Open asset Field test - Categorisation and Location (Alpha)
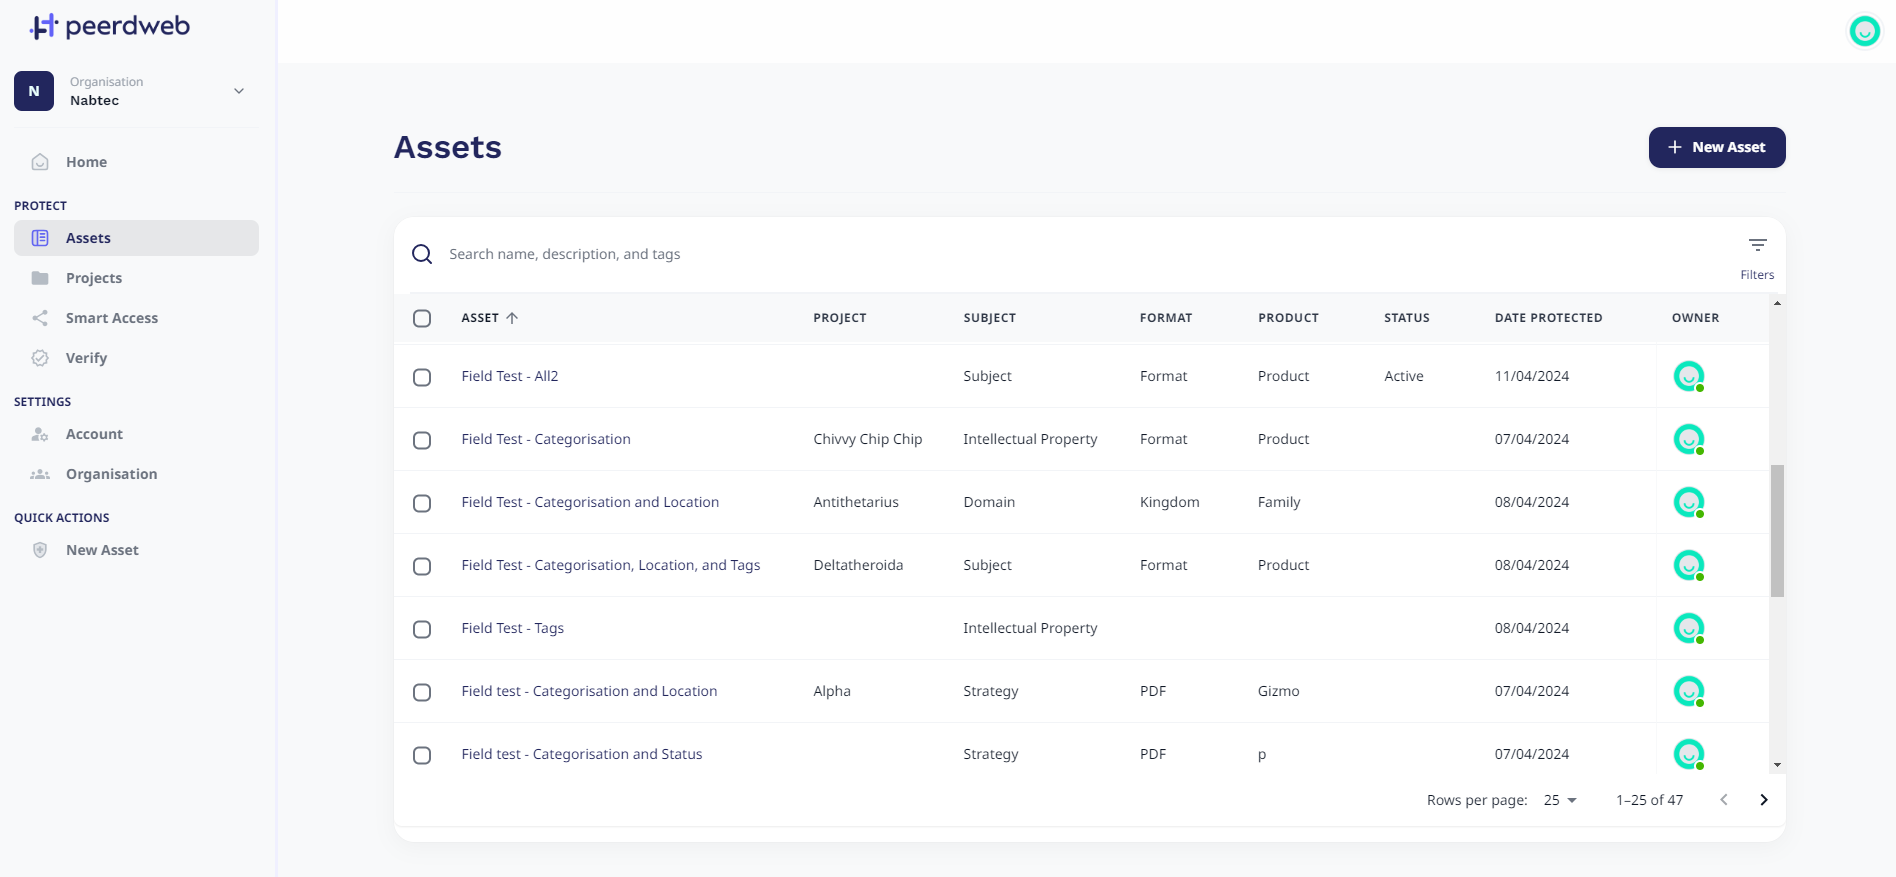This screenshot has height=877, width=1896. tap(589, 691)
